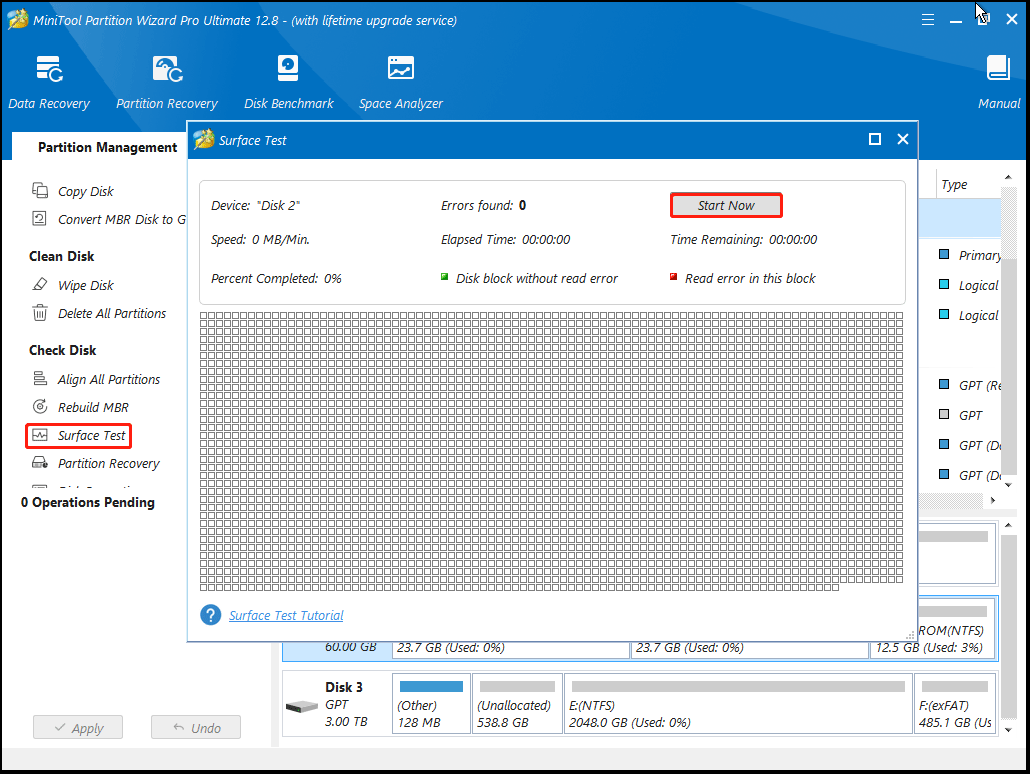Select the Partition Management tab
1030x774 pixels.
pyautogui.click(x=107, y=147)
